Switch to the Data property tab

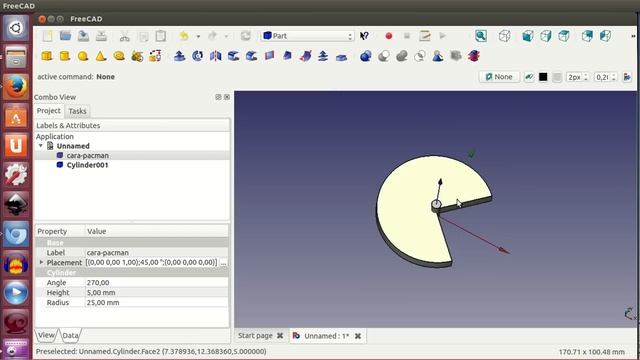[x=70, y=336]
